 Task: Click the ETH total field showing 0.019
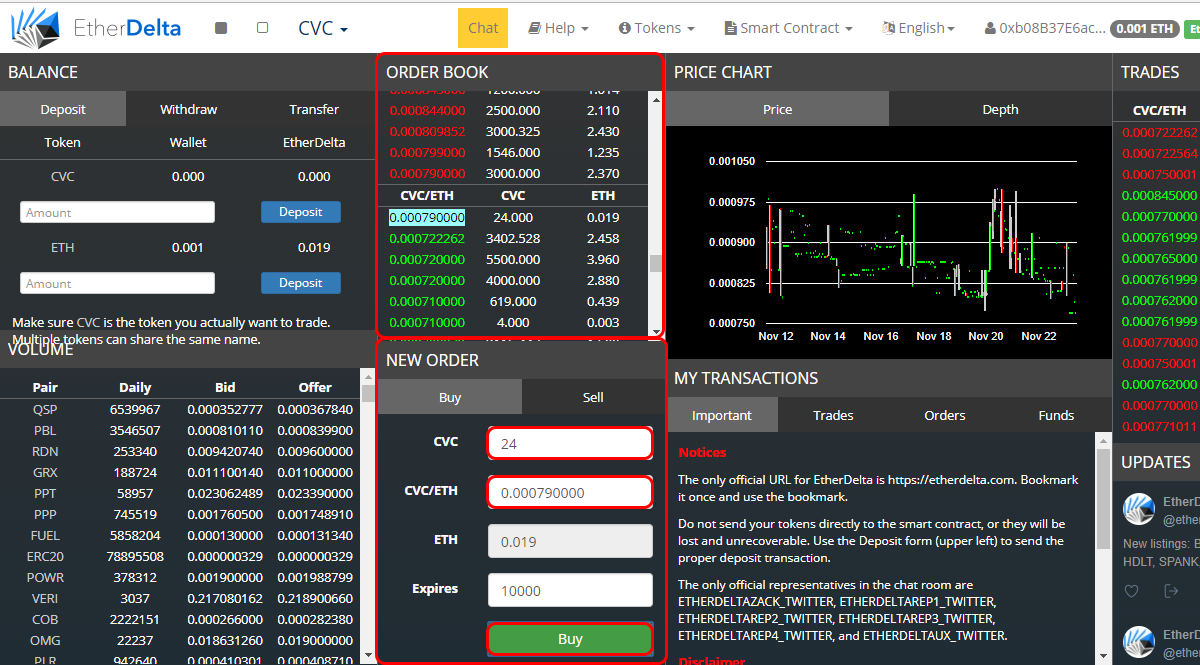coord(570,541)
